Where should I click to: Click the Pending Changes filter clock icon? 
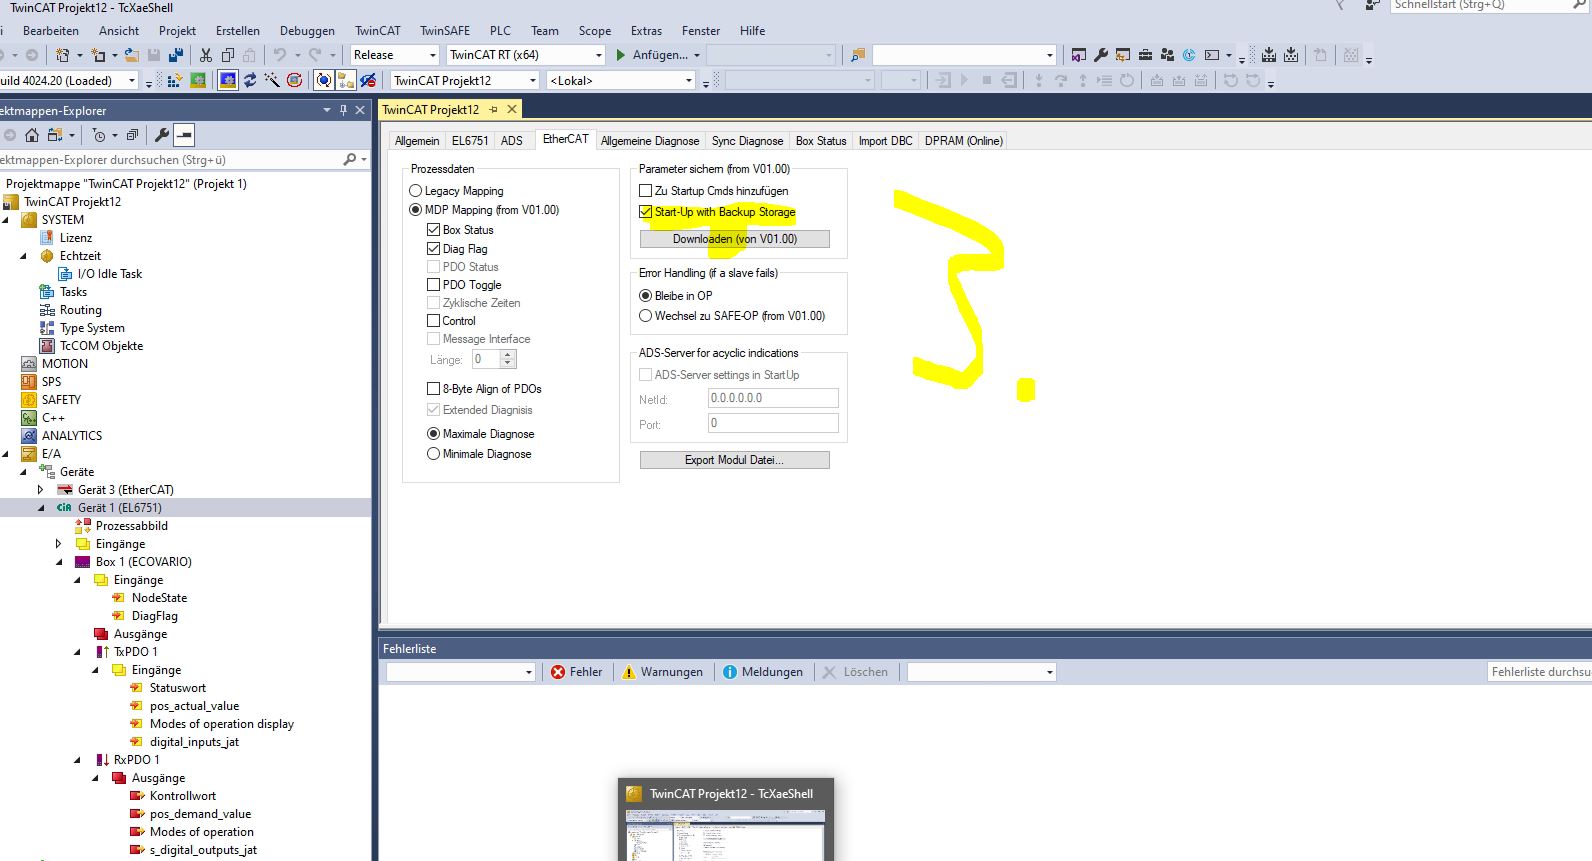(x=98, y=135)
